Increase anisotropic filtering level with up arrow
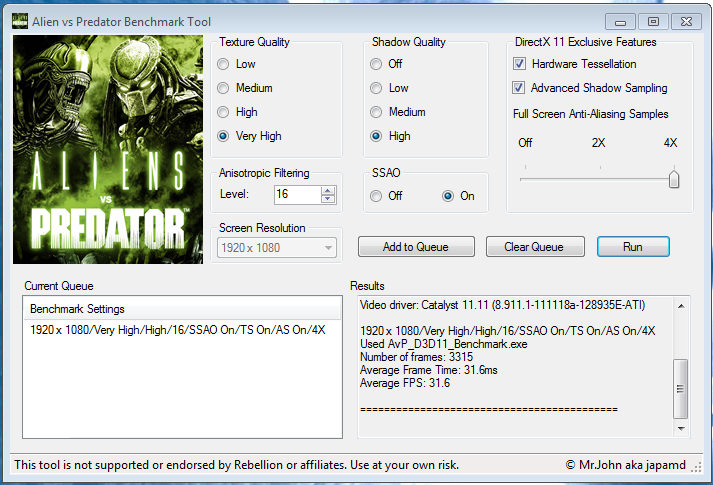713x485 pixels. 327,190
